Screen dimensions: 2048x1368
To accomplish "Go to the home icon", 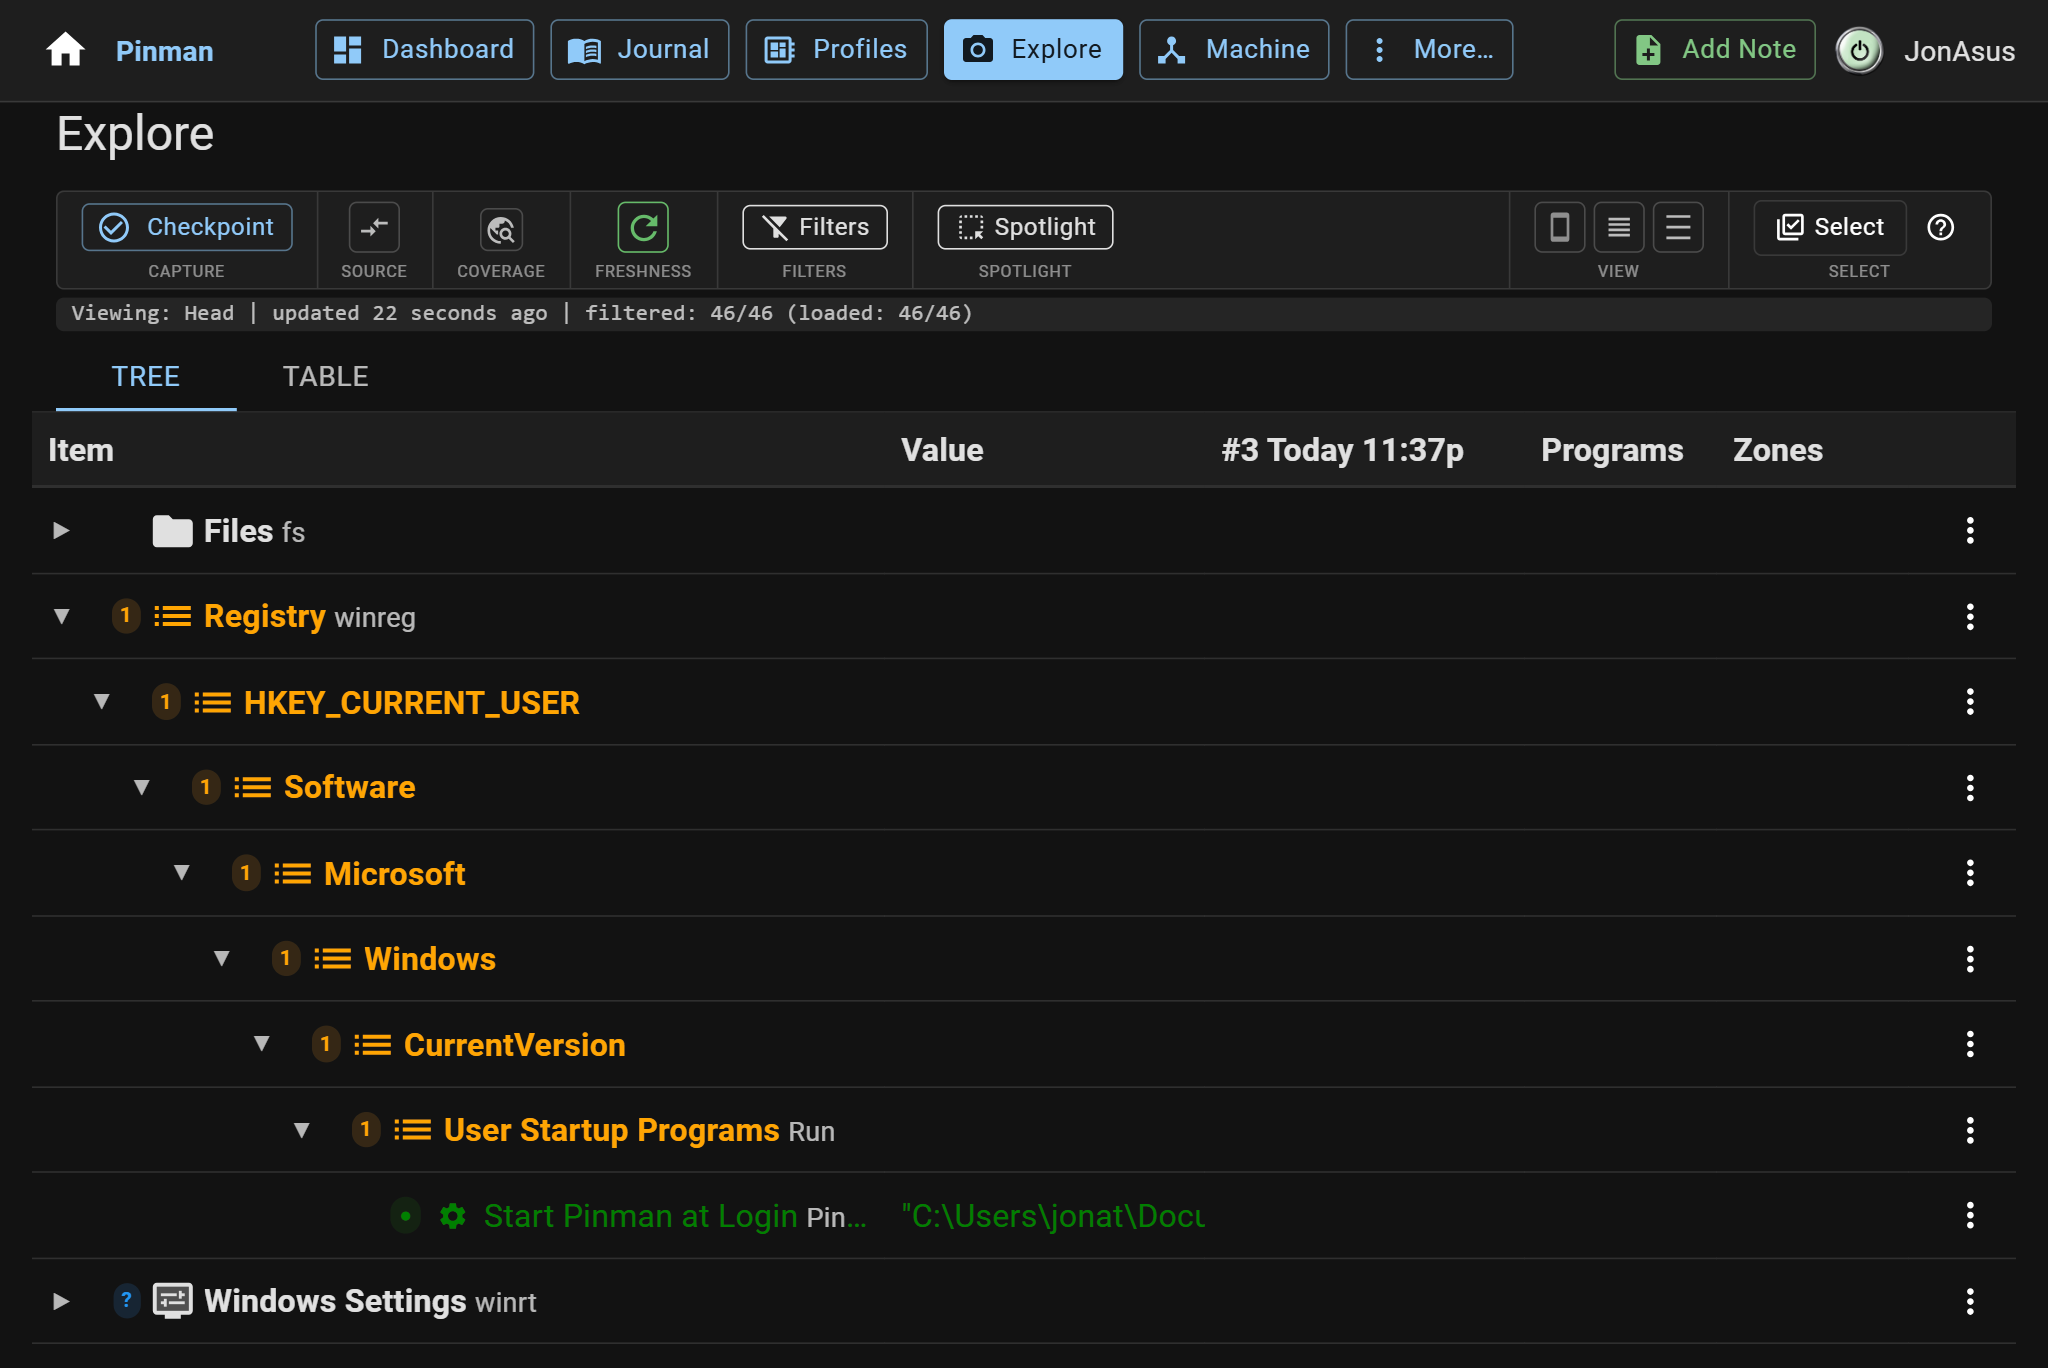I will pyautogui.click(x=65, y=50).
